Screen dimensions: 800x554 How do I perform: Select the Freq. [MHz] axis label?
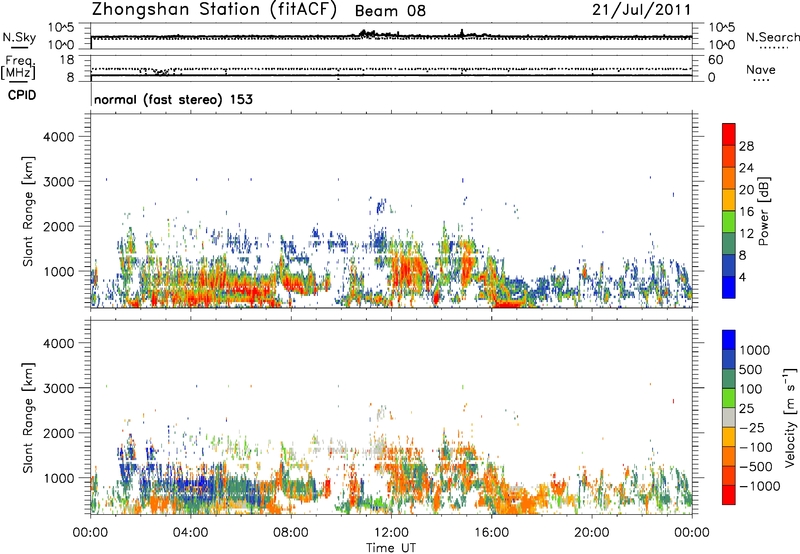pyautogui.click(x=19, y=68)
